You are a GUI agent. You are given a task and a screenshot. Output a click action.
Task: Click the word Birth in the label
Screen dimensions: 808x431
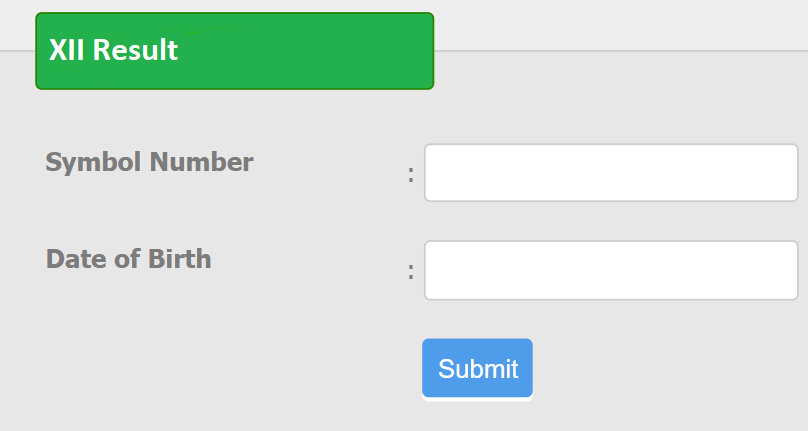click(x=180, y=259)
